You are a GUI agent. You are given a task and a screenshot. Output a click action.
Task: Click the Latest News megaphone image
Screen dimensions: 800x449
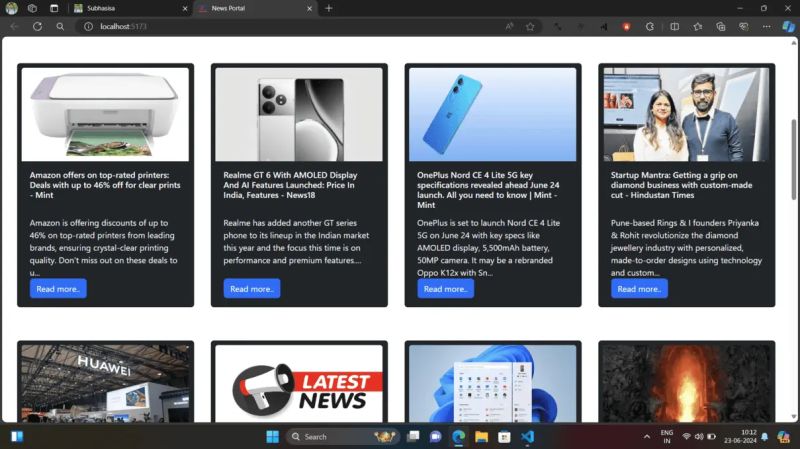pyautogui.click(x=299, y=383)
